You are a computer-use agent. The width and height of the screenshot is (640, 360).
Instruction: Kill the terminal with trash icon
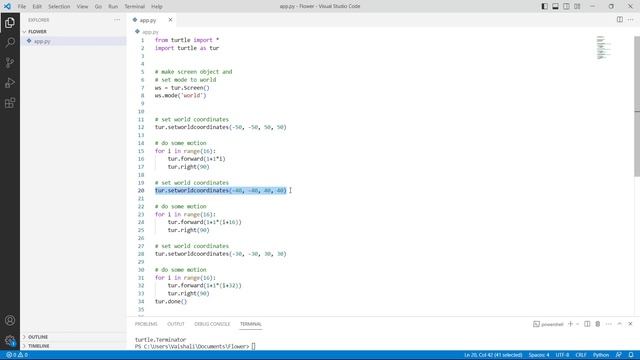598,324
